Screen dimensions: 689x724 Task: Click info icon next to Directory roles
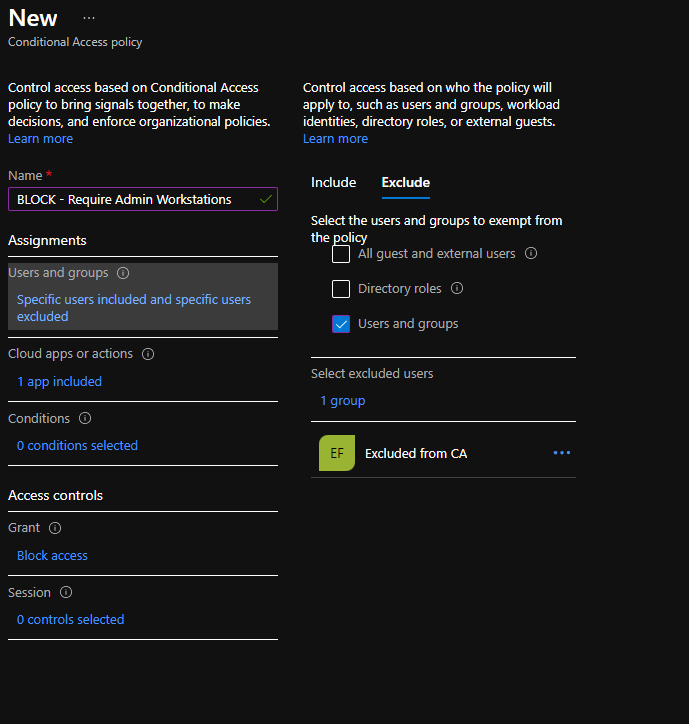click(457, 289)
